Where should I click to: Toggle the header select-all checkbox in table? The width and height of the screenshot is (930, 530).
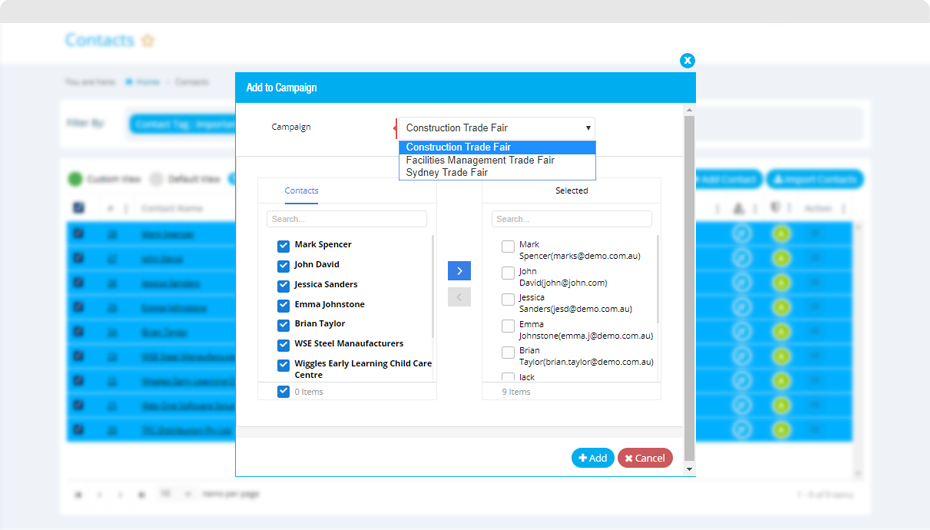[78, 207]
